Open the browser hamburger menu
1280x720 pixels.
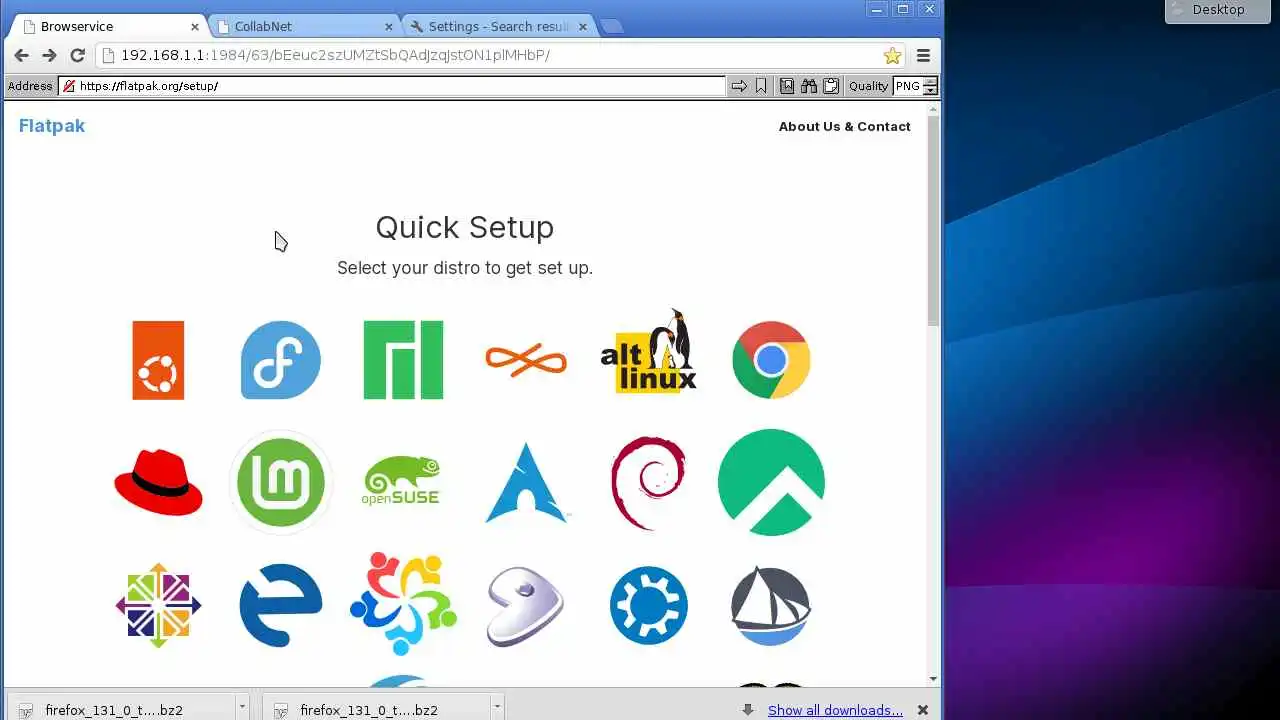point(923,56)
